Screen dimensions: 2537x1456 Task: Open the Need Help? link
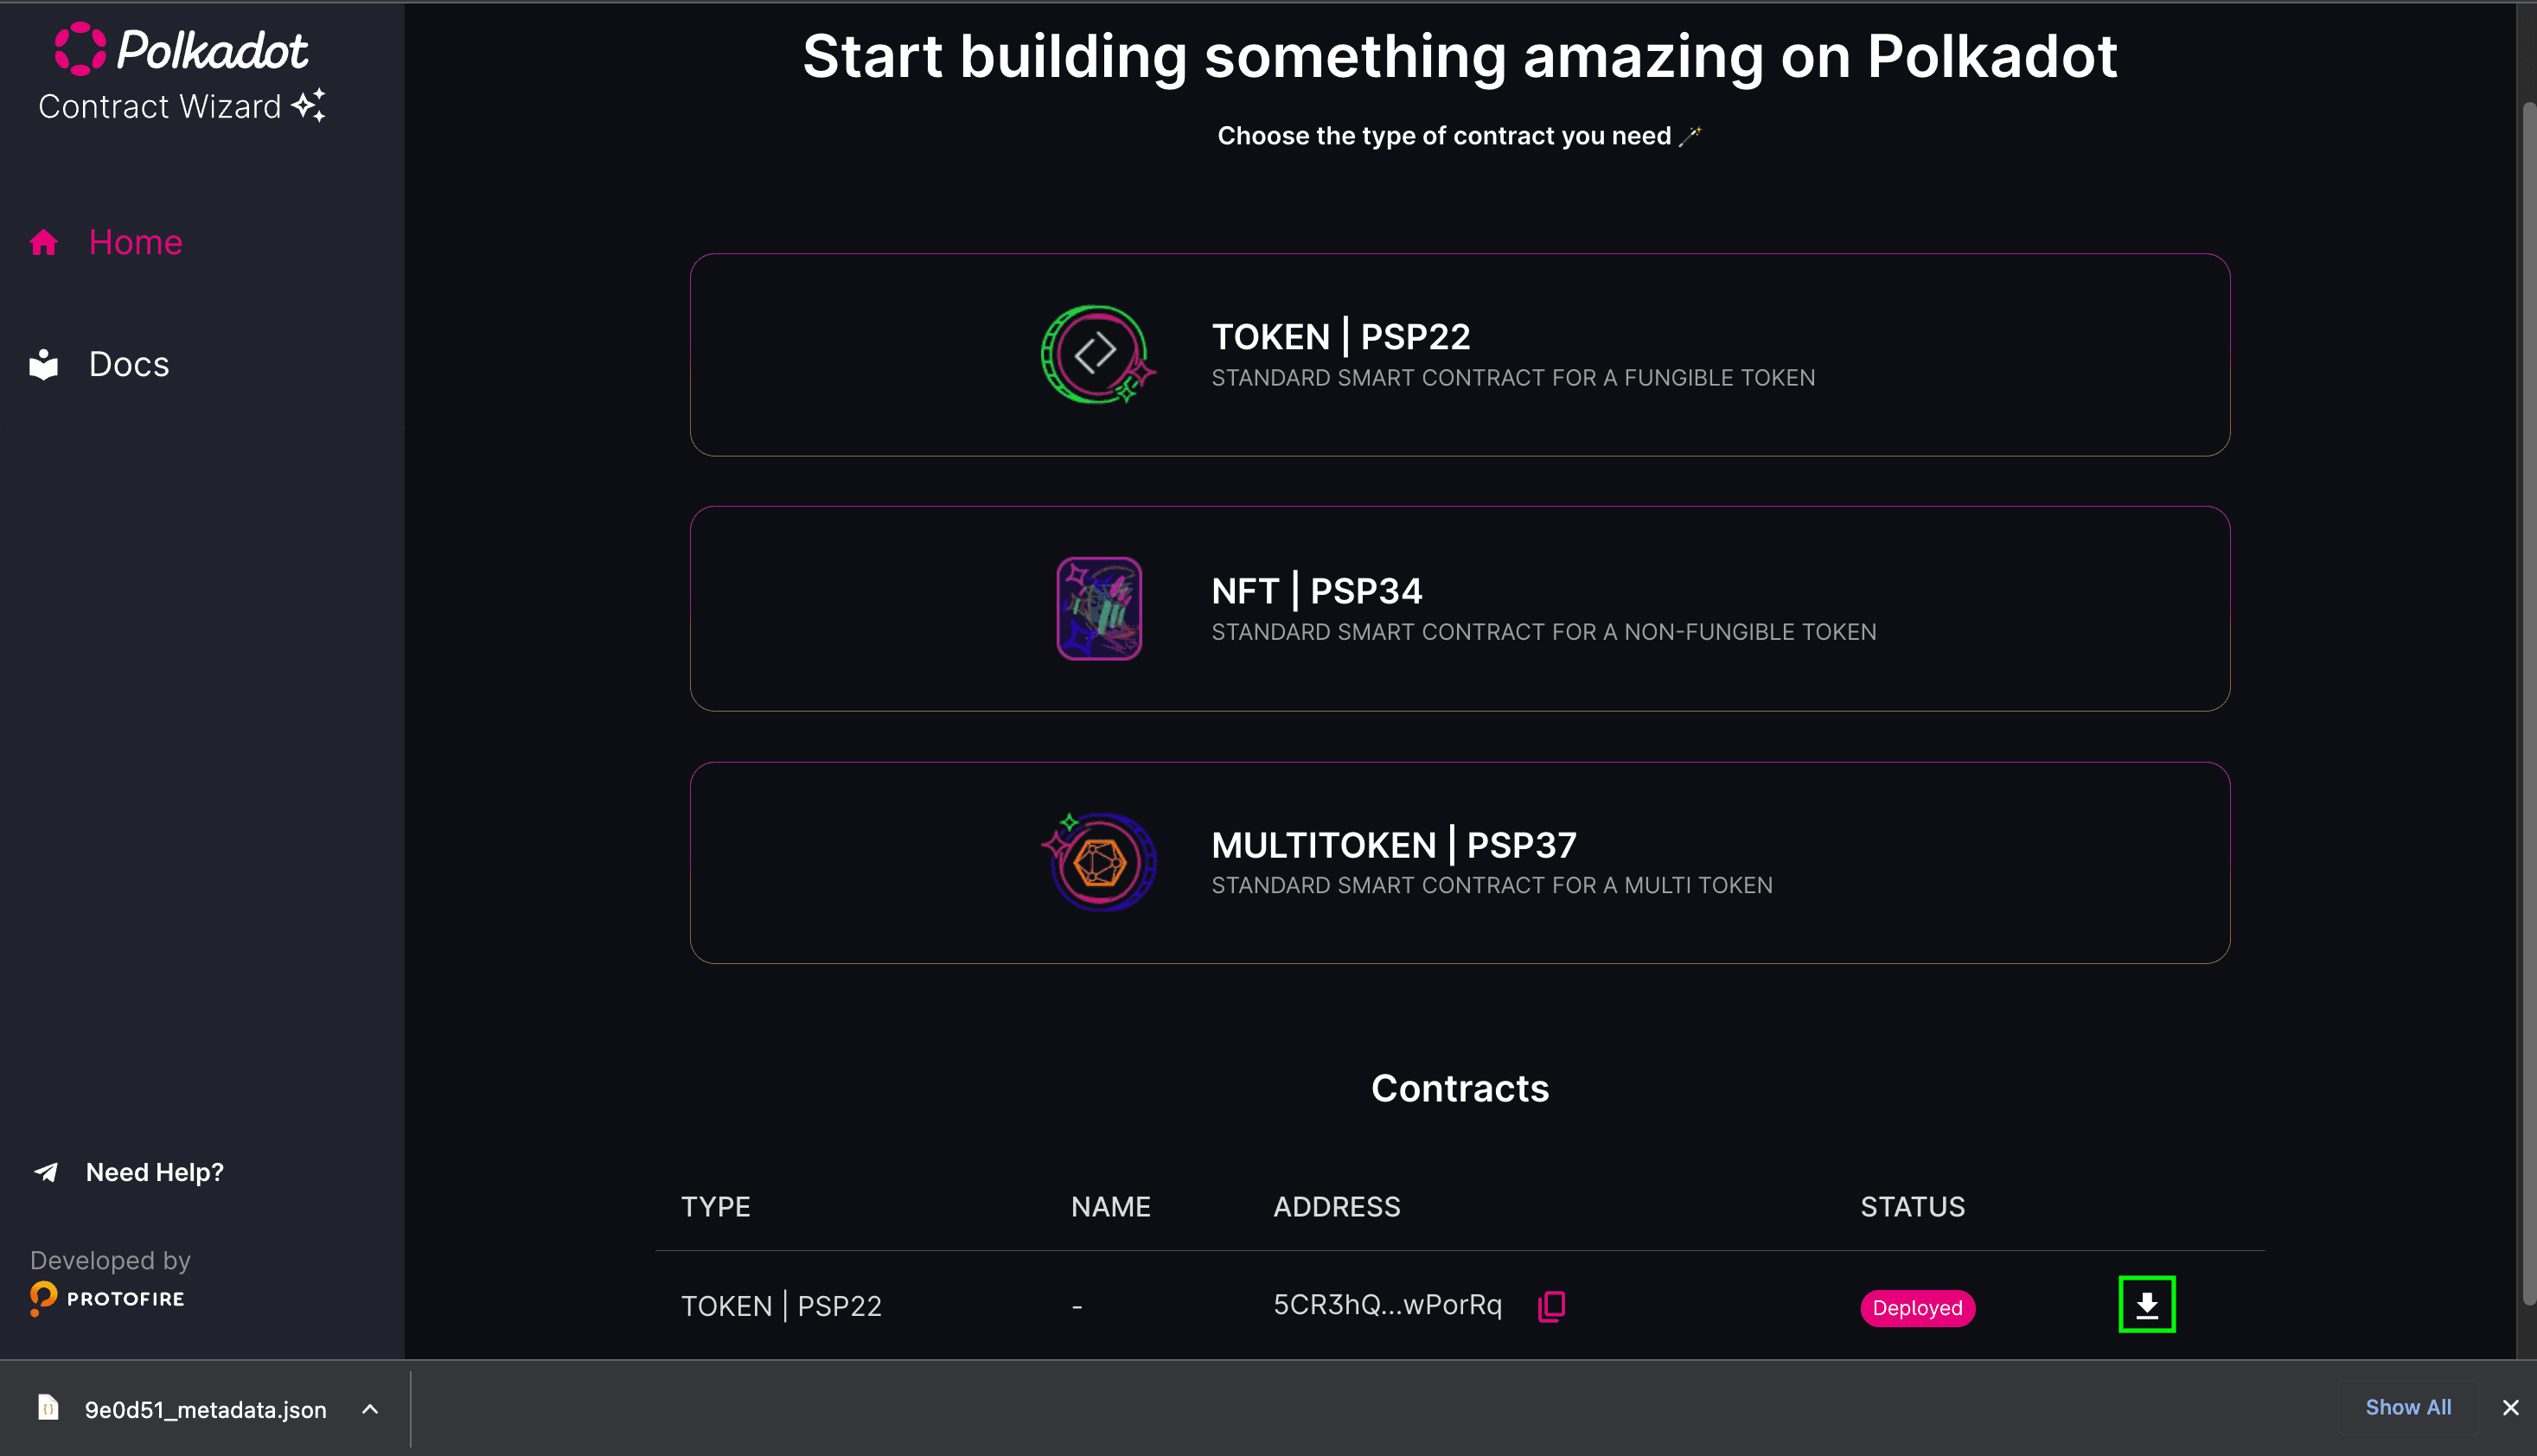click(154, 1172)
